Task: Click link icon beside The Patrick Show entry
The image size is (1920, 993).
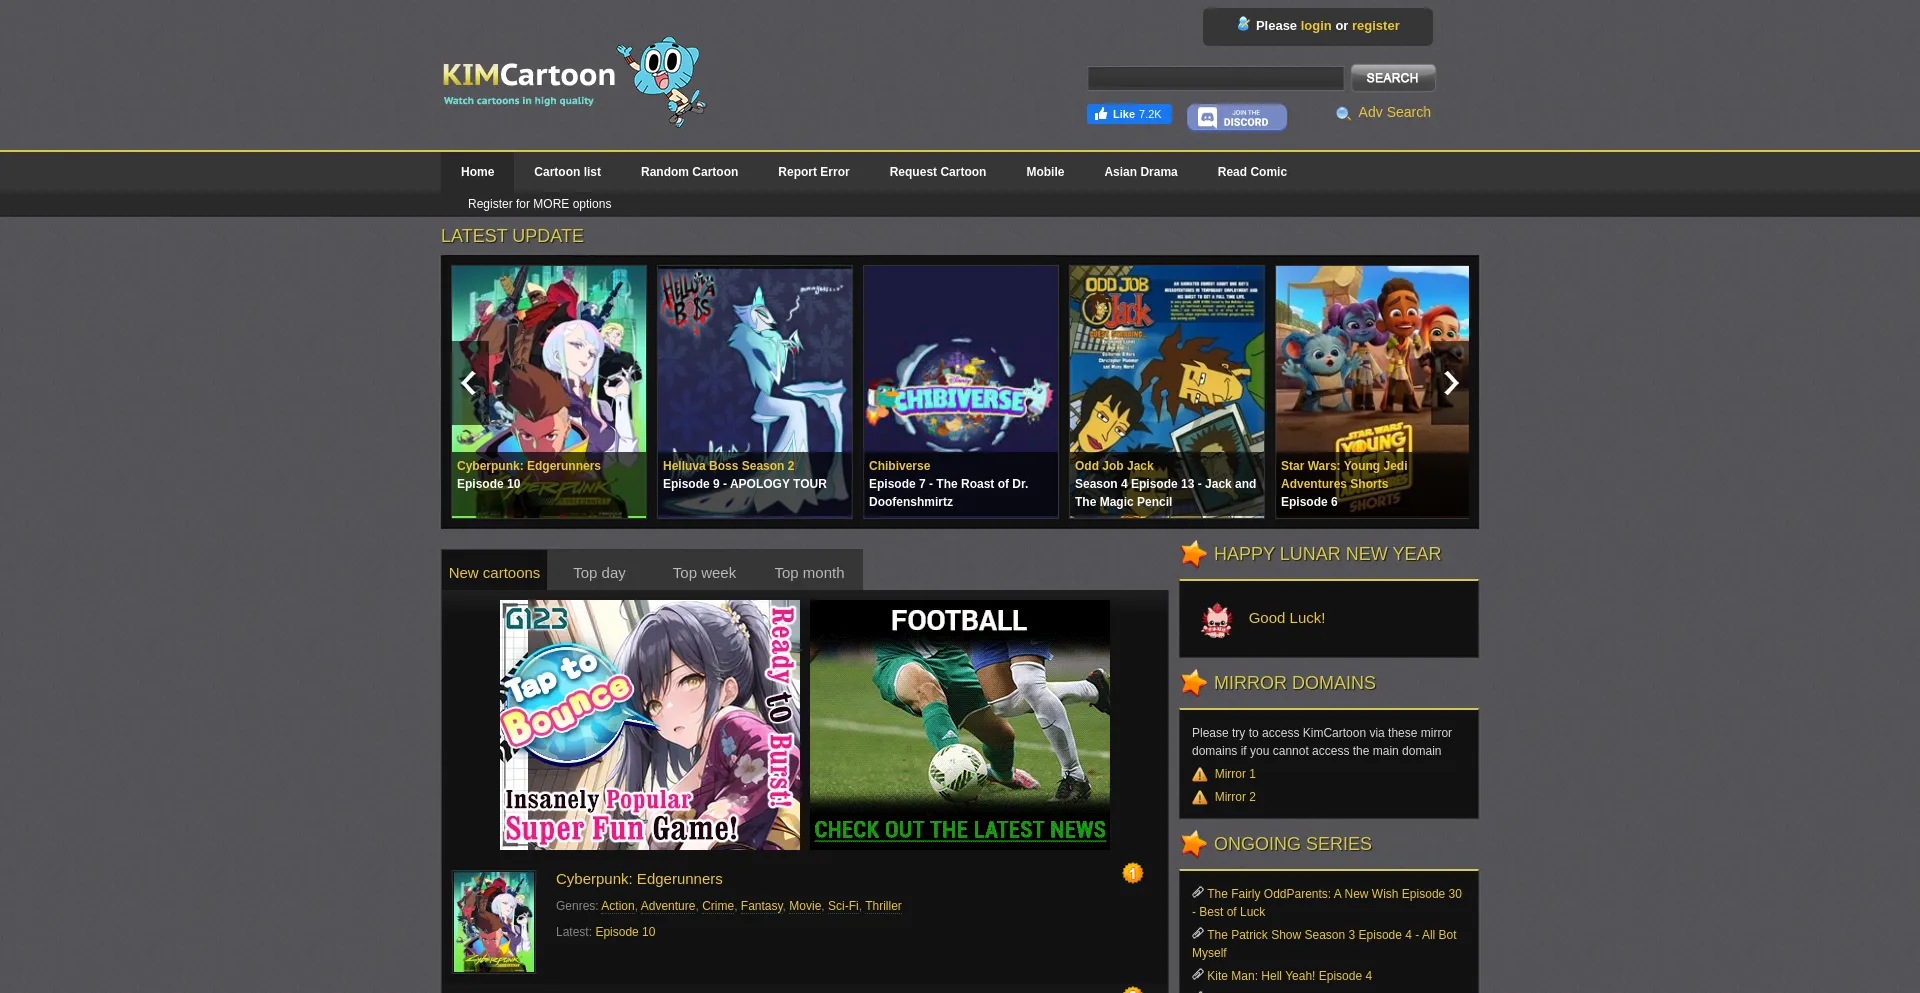Action: click(1197, 933)
